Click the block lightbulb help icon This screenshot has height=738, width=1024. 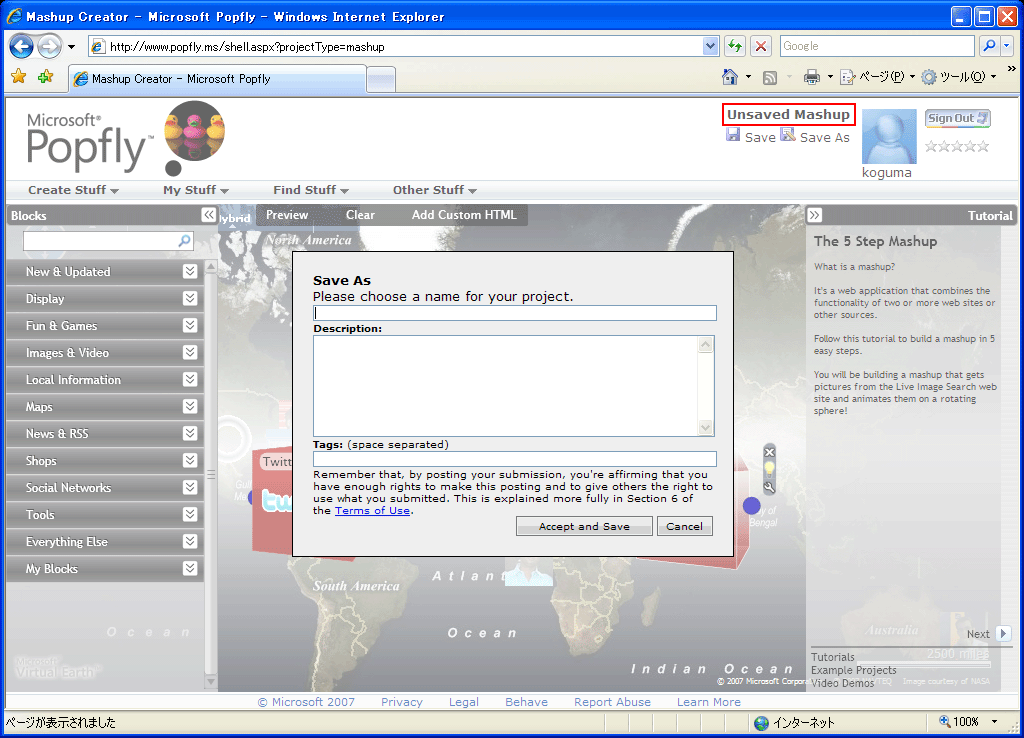coord(769,469)
